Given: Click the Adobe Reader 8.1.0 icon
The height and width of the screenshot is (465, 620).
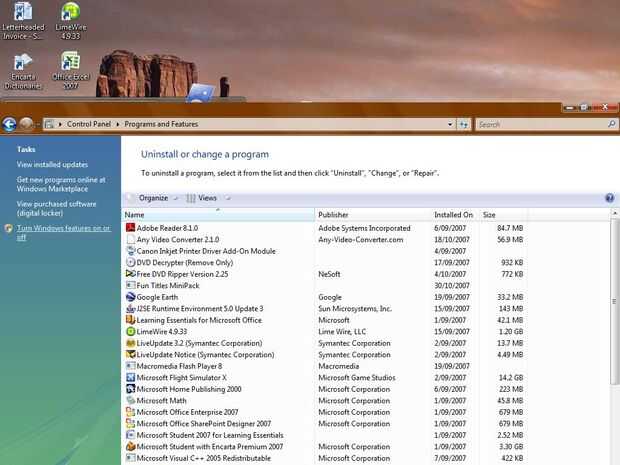Looking at the screenshot, I should [x=130, y=228].
